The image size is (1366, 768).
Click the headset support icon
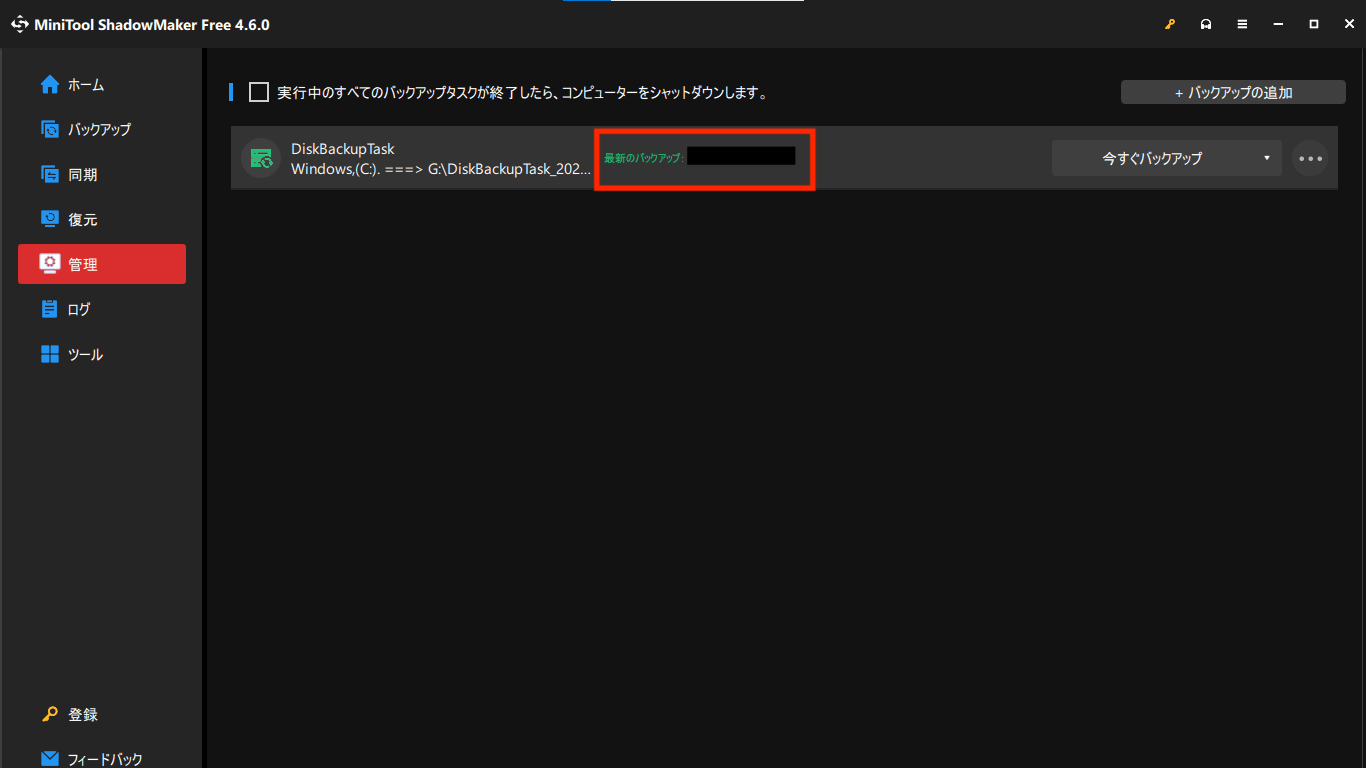[x=1206, y=25]
